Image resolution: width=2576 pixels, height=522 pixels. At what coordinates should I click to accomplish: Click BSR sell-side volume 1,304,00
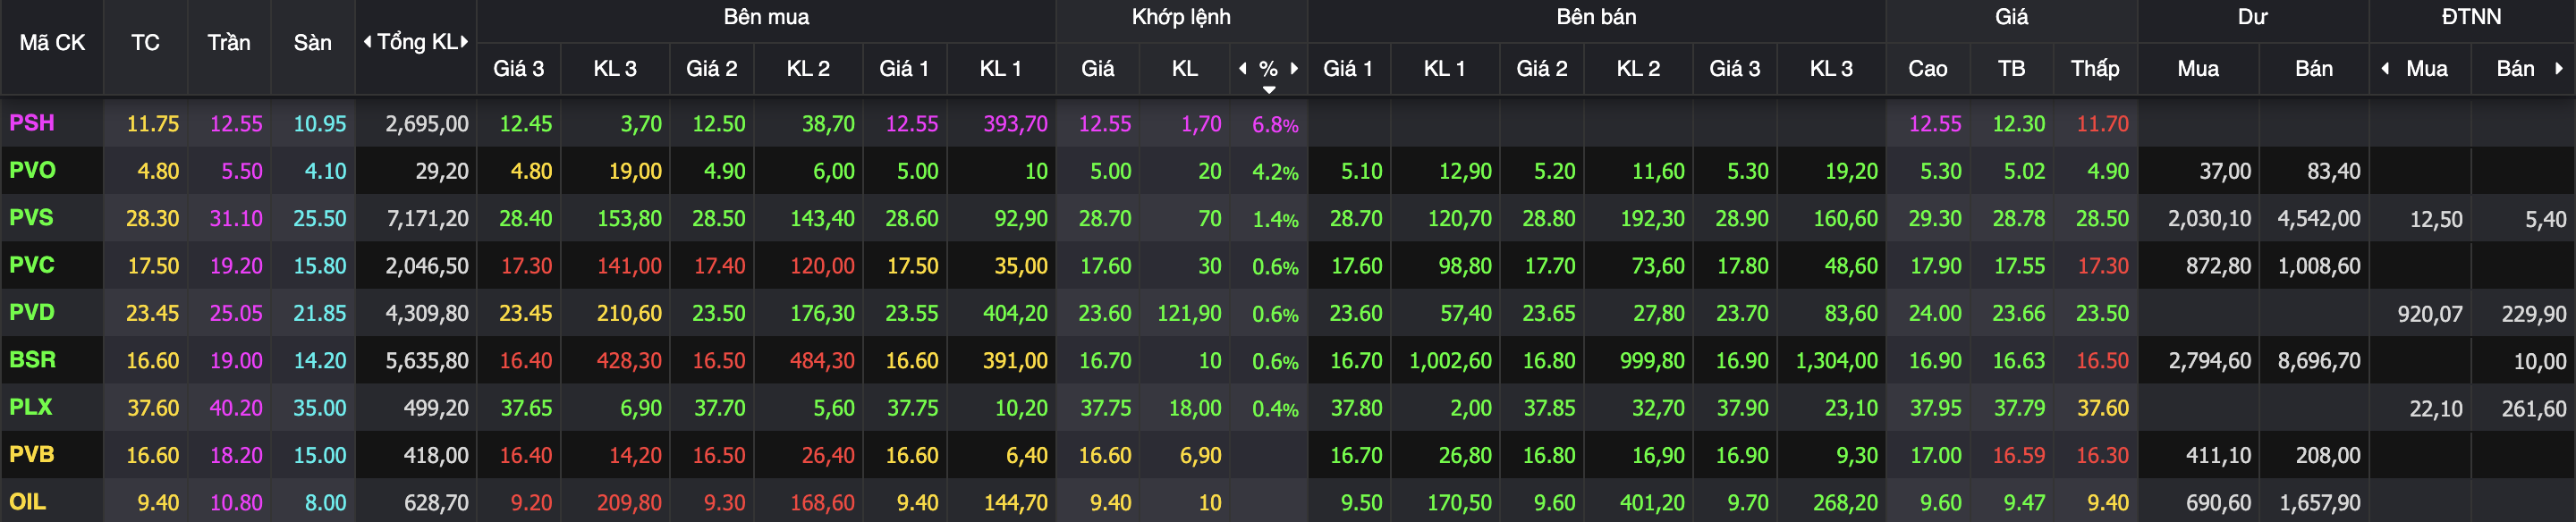[x=1836, y=361]
